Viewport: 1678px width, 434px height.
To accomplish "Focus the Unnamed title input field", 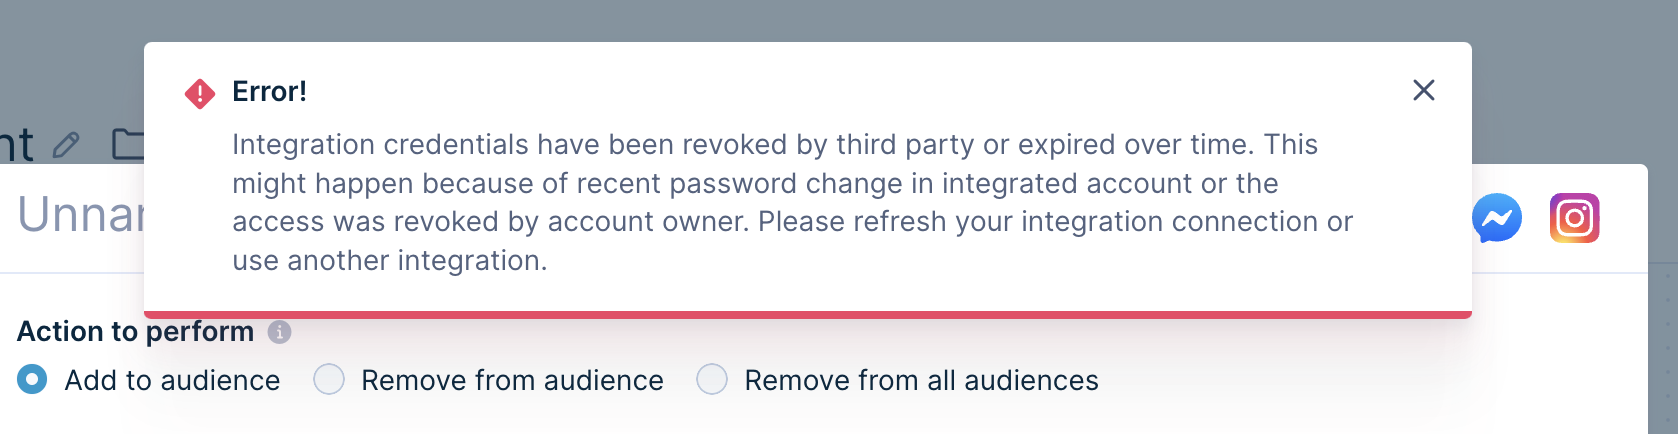I will coord(81,214).
